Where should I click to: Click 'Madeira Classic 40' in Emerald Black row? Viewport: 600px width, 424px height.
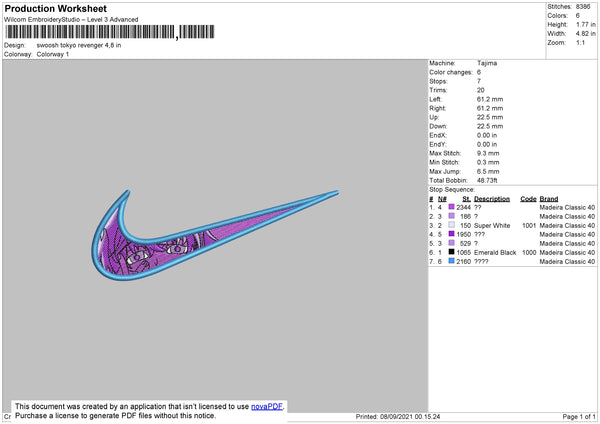[567, 253]
